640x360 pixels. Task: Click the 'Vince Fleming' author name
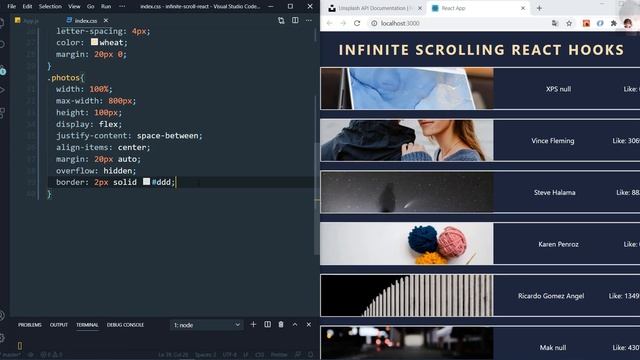pyautogui.click(x=553, y=141)
